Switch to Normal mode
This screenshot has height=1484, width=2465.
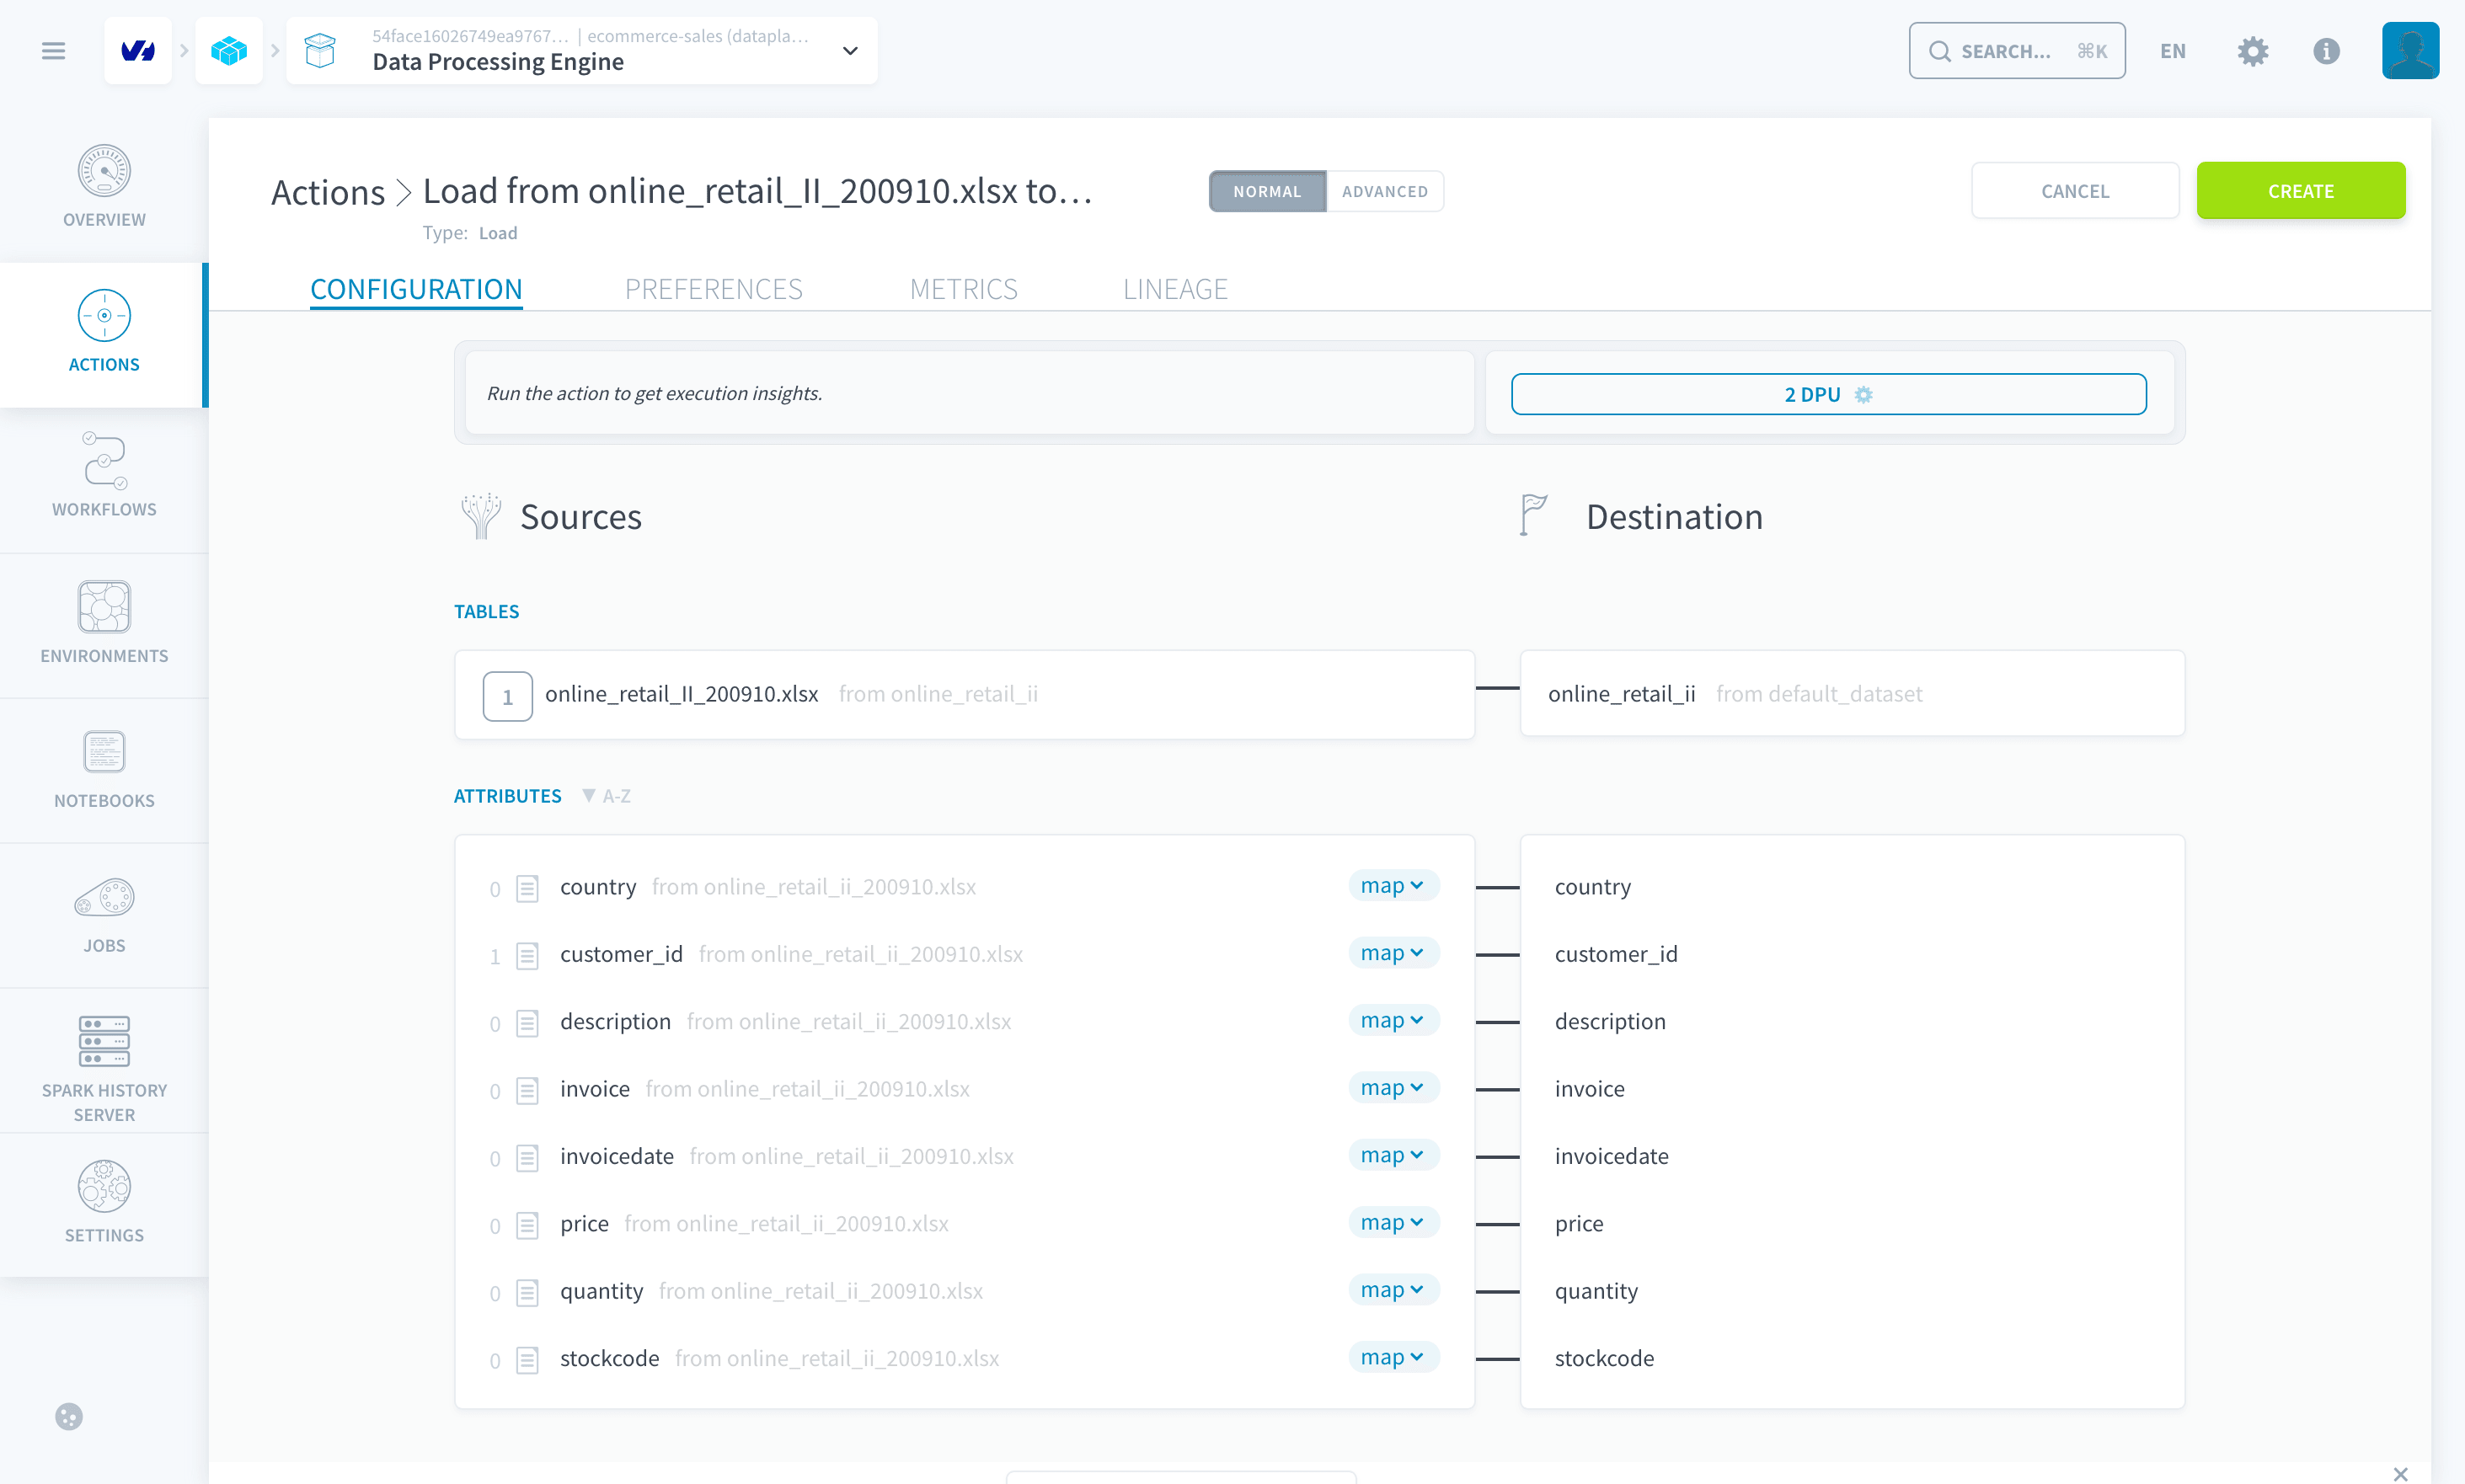pos(1267,191)
